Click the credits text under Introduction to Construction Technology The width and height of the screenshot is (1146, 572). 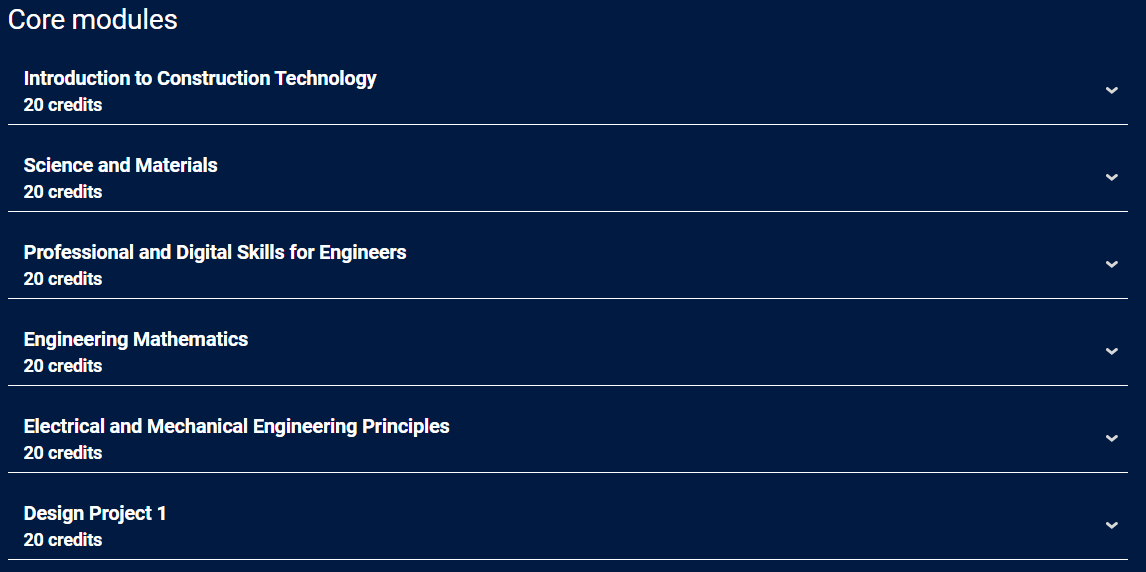(x=63, y=105)
